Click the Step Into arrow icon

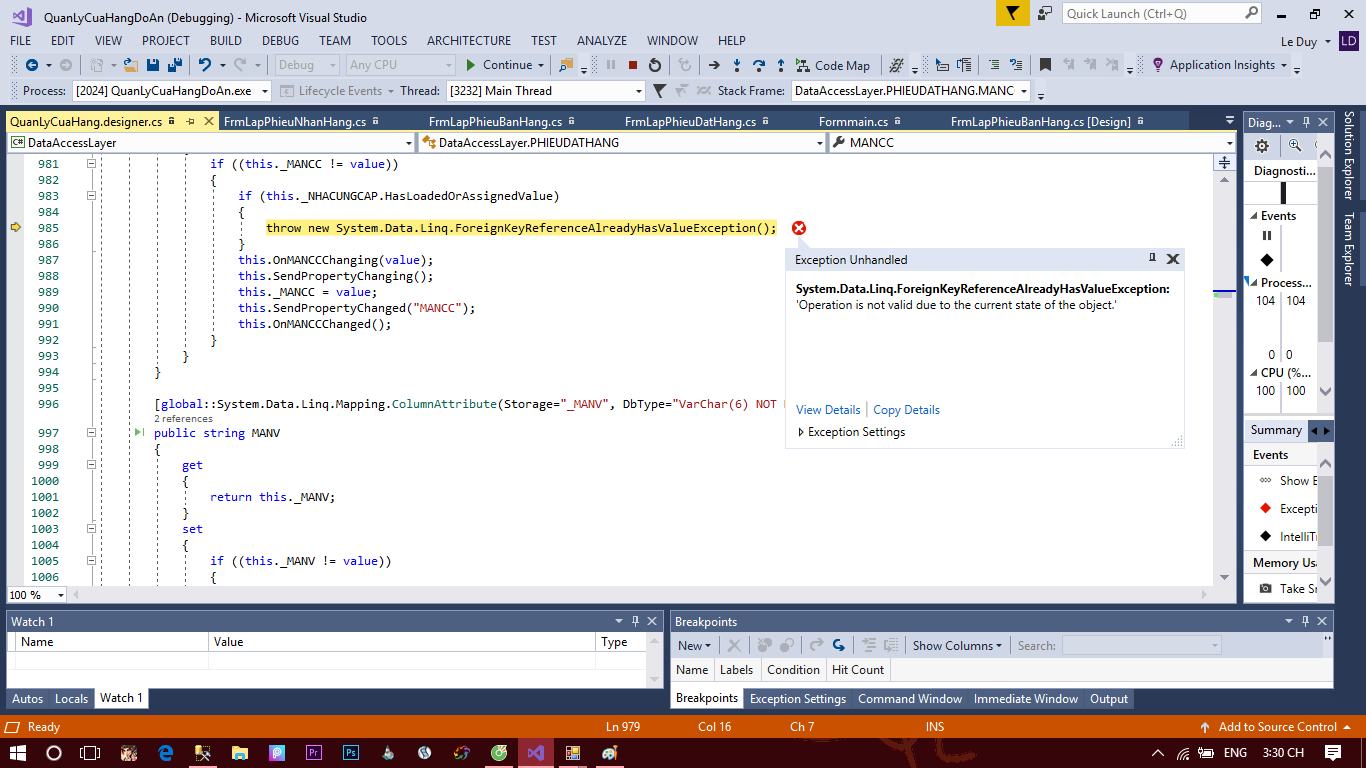coord(737,65)
